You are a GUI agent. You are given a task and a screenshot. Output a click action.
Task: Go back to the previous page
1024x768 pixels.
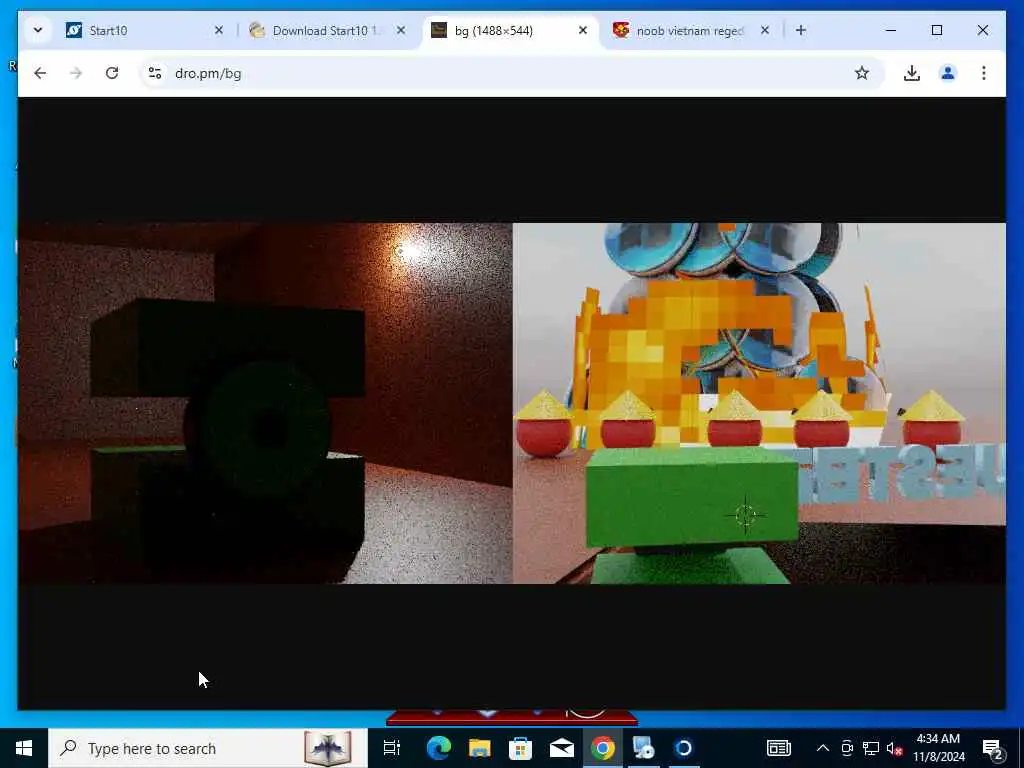pyautogui.click(x=40, y=73)
